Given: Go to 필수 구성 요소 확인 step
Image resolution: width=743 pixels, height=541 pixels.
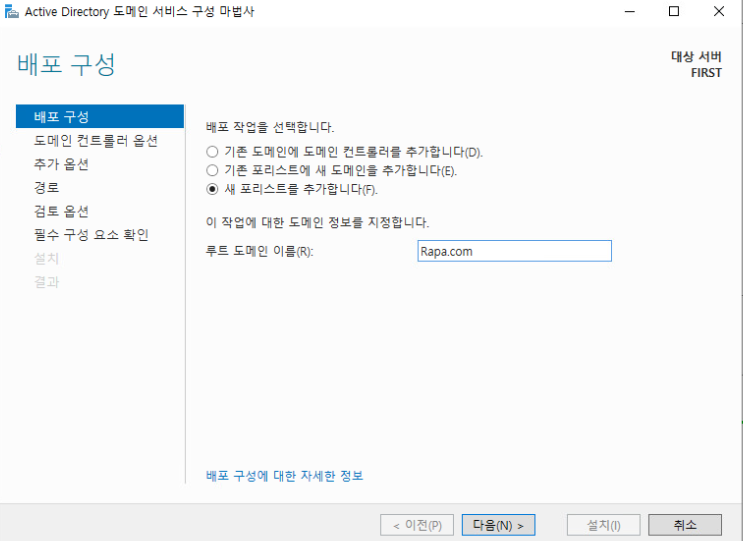Looking at the screenshot, I should pyautogui.click(x=91, y=234).
